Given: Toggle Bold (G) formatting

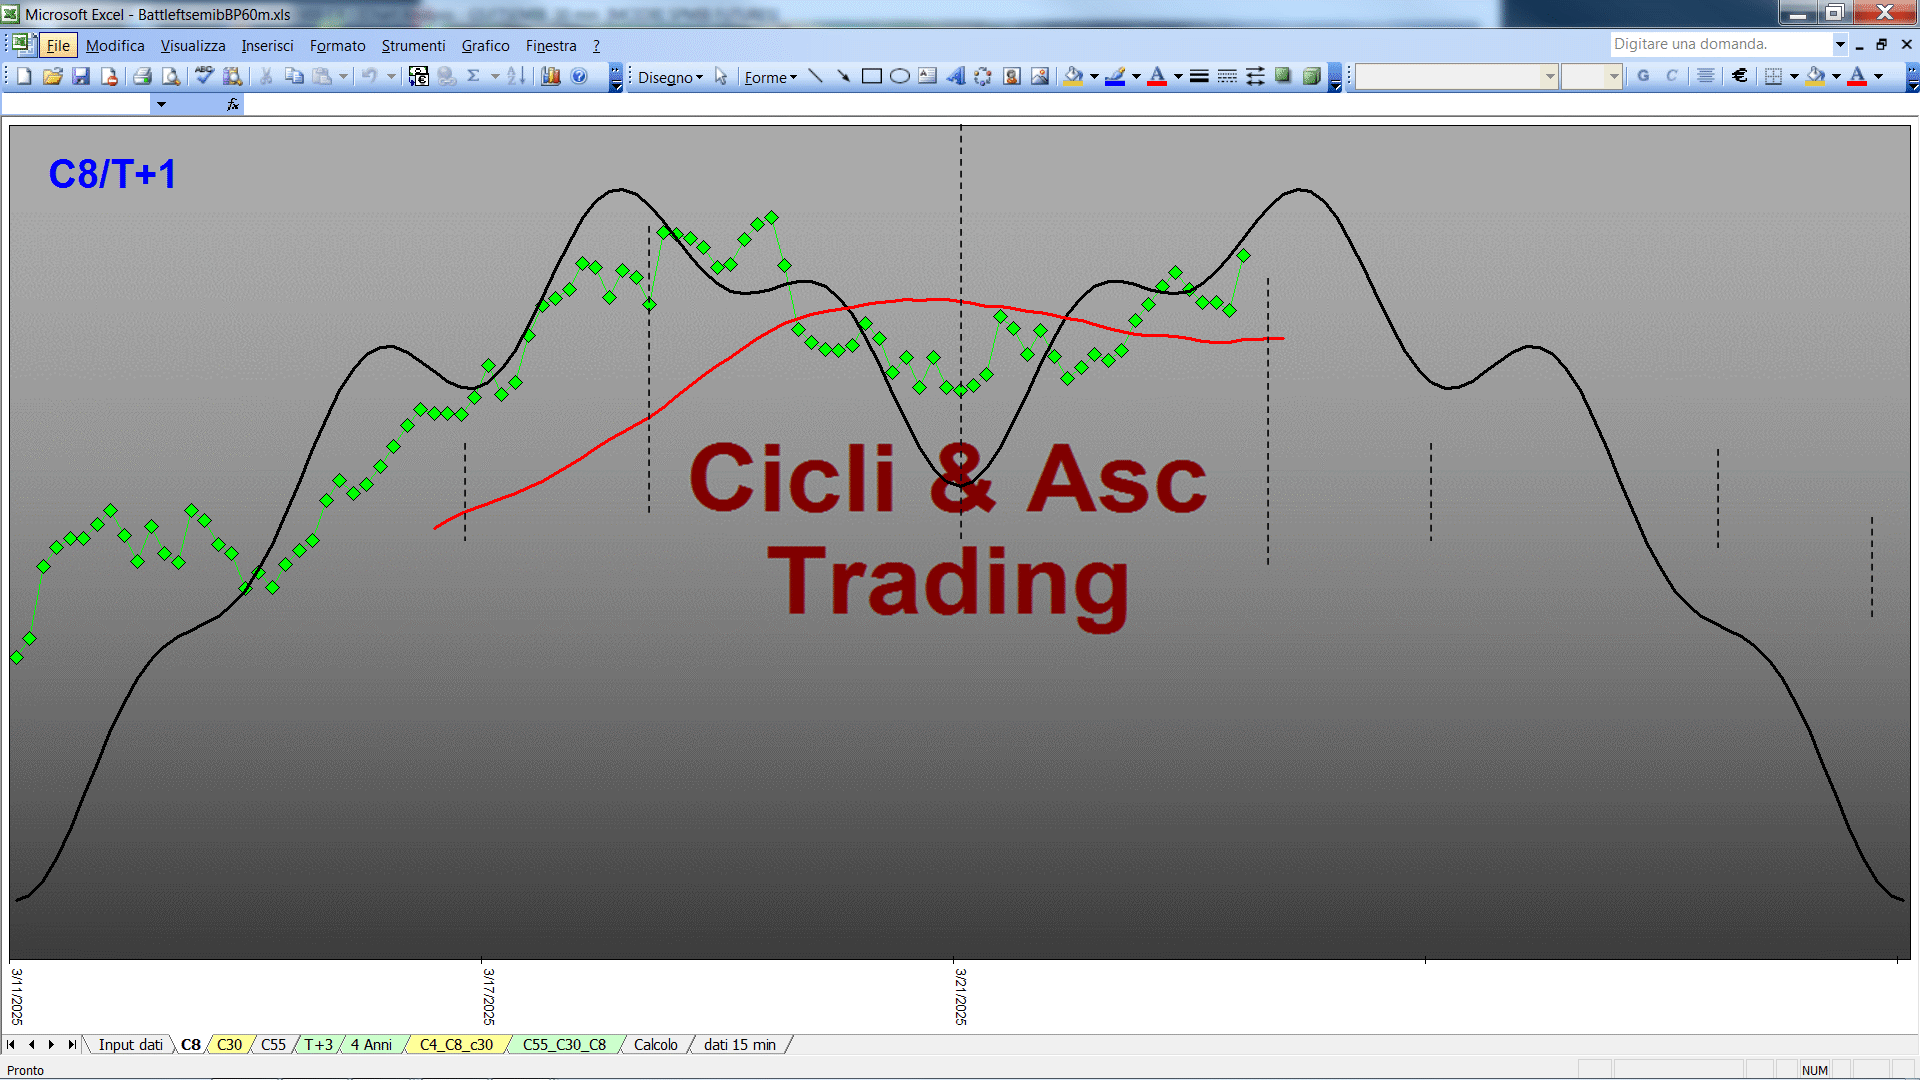Looking at the screenshot, I should coord(1643,76).
